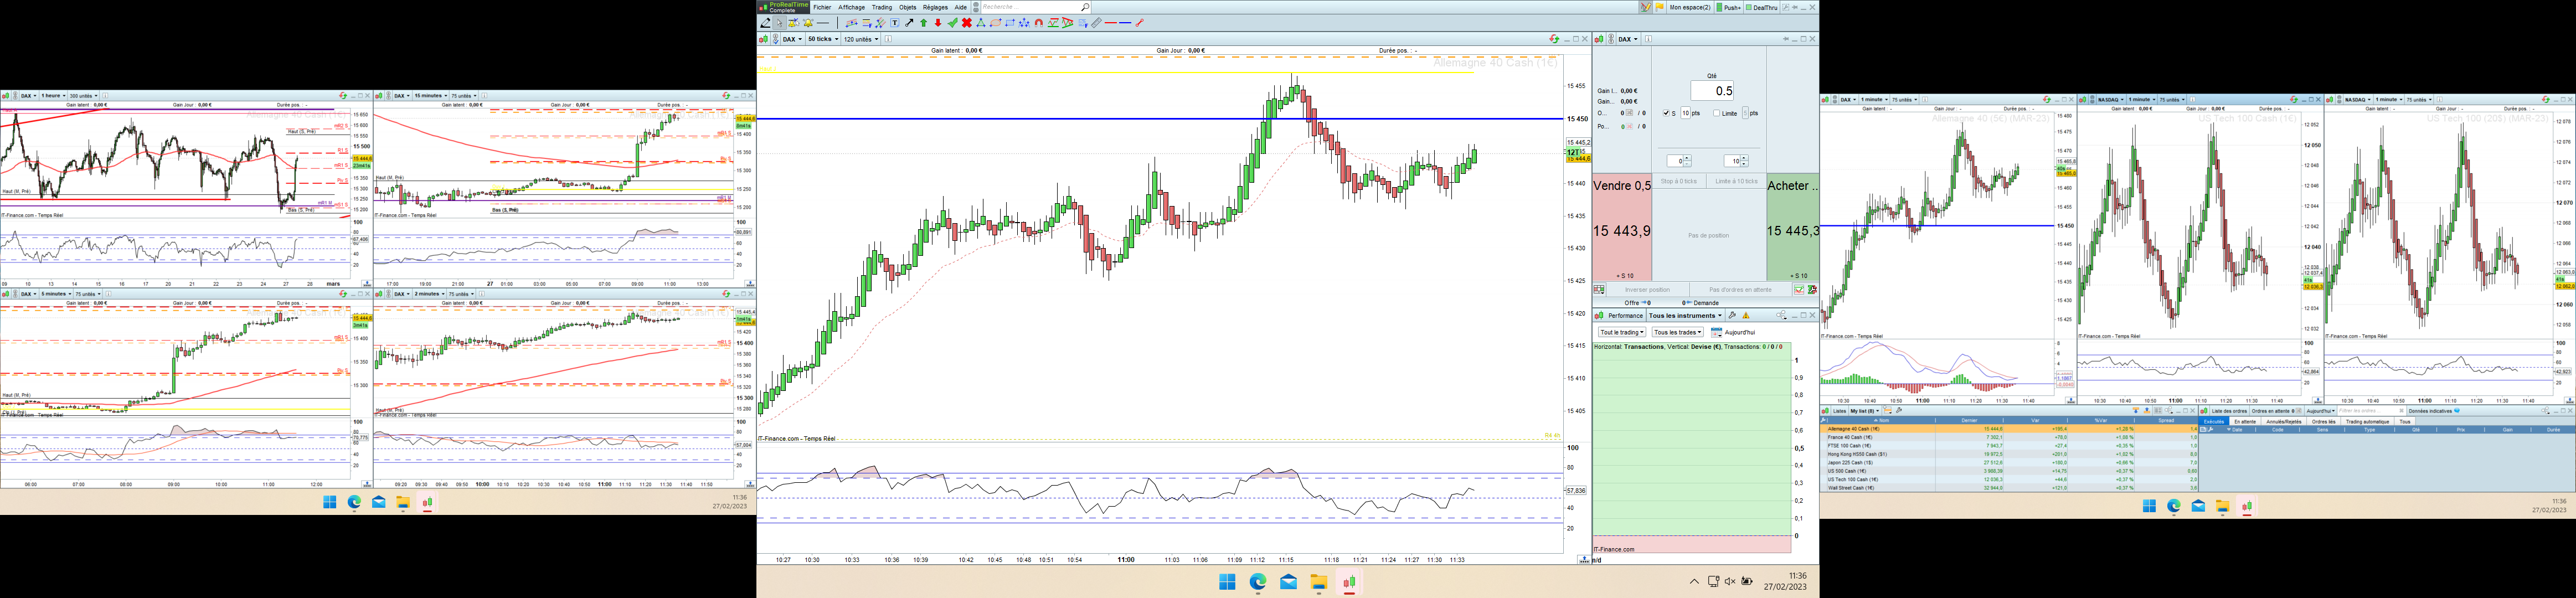Select the ellipse drawing tool

[995, 23]
